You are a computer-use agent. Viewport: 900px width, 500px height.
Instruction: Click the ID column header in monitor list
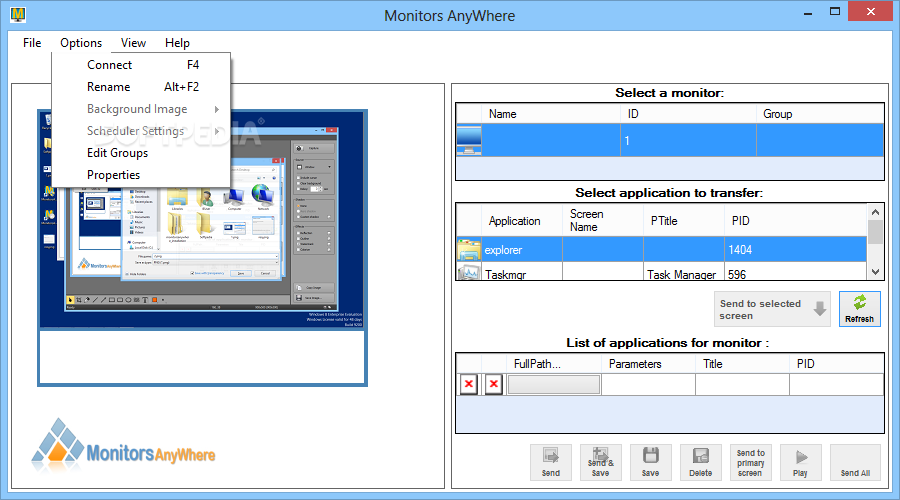[x=688, y=114]
